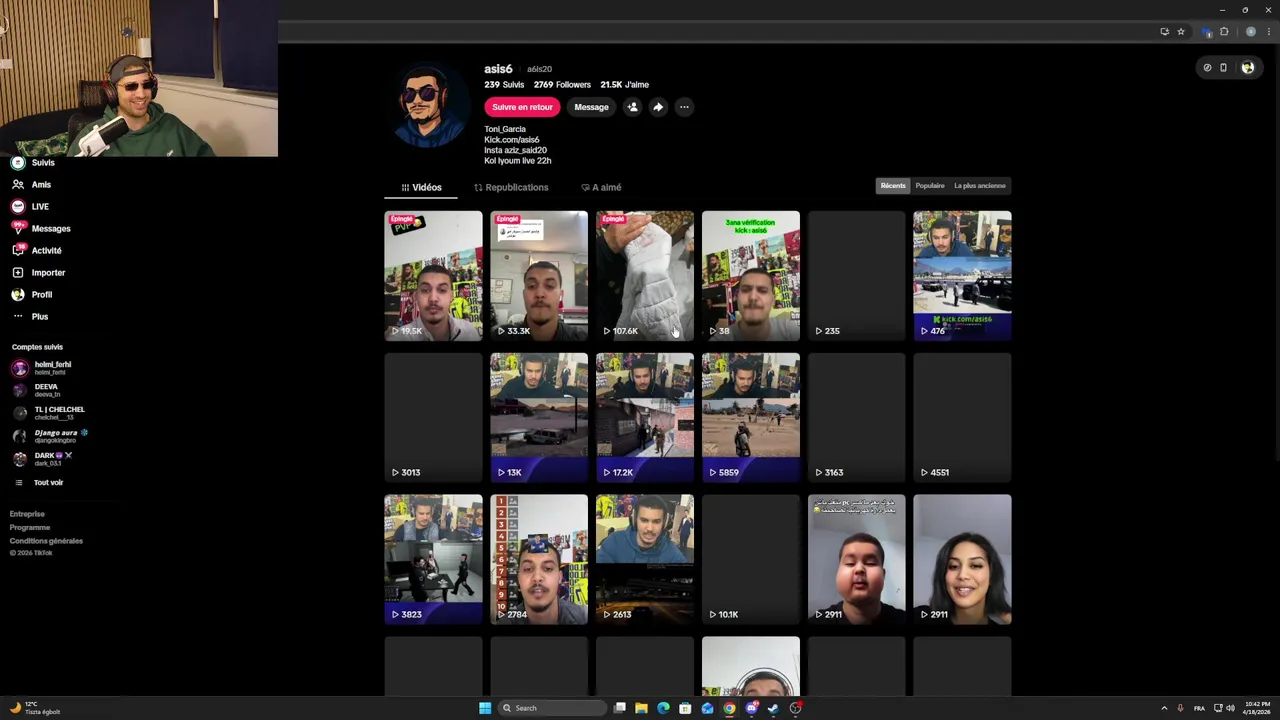Switch to the A aimé tab
The image size is (1280, 720).
pyautogui.click(x=601, y=187)
